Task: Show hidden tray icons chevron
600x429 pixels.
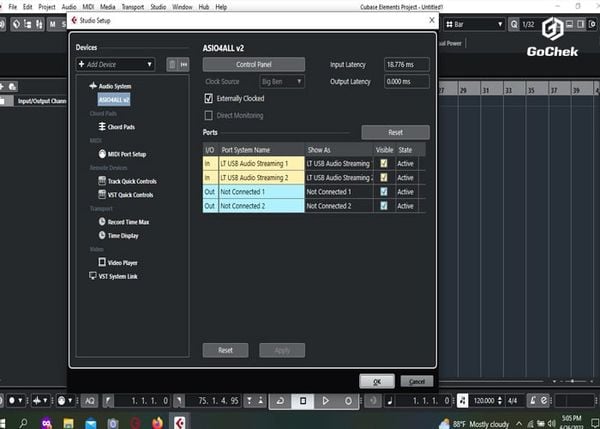Action: (x=519, y=424)
